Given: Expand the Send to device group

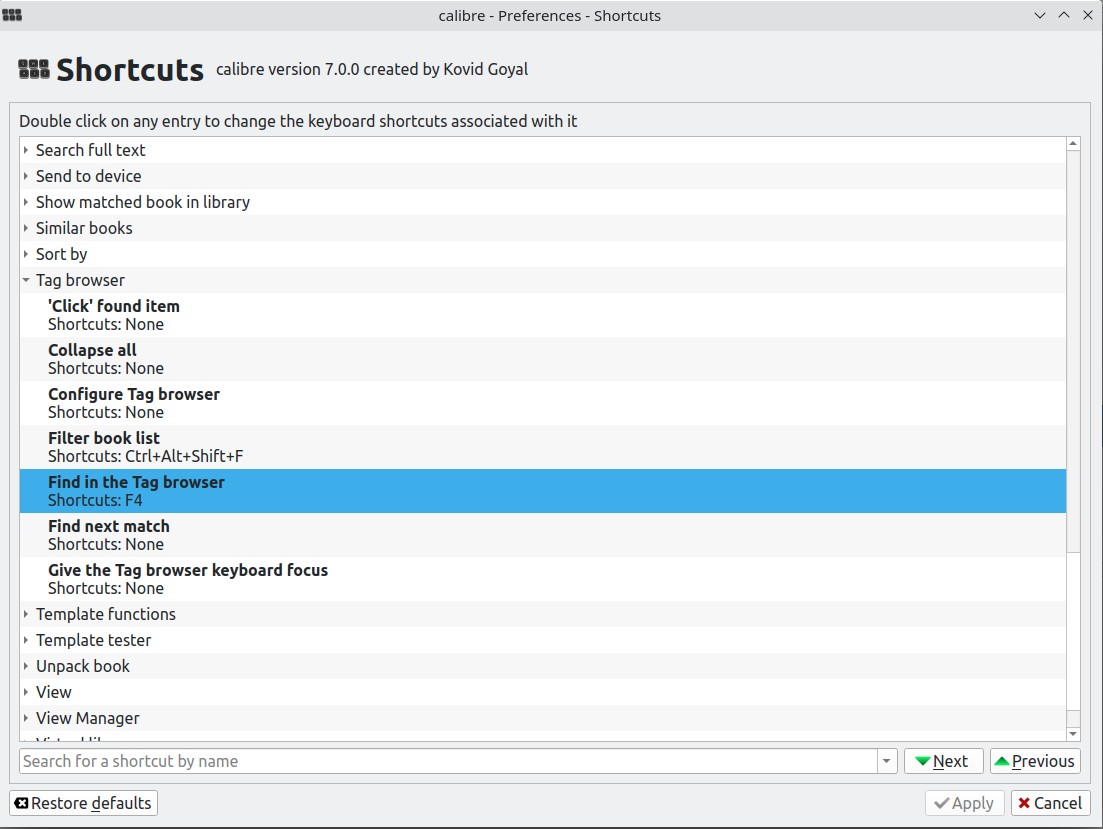Looking at the screenshot, I should coord(25,176).
